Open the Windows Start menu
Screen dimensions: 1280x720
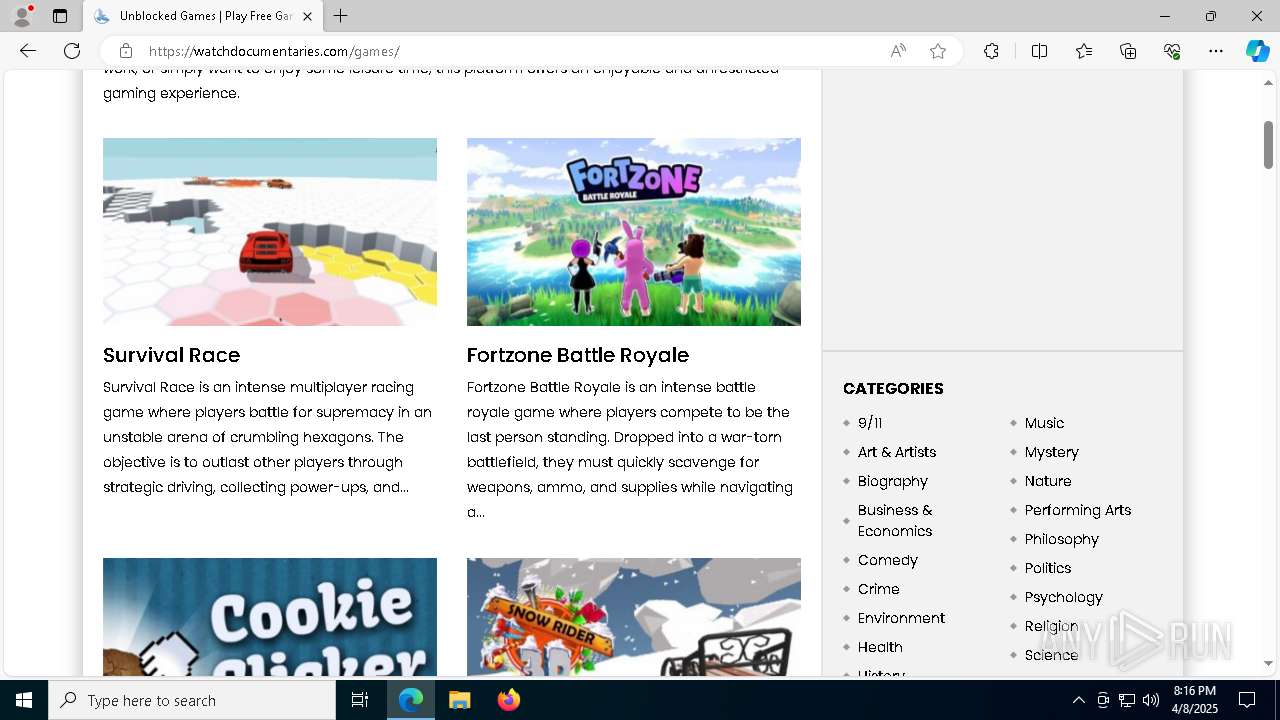point(24,700)
